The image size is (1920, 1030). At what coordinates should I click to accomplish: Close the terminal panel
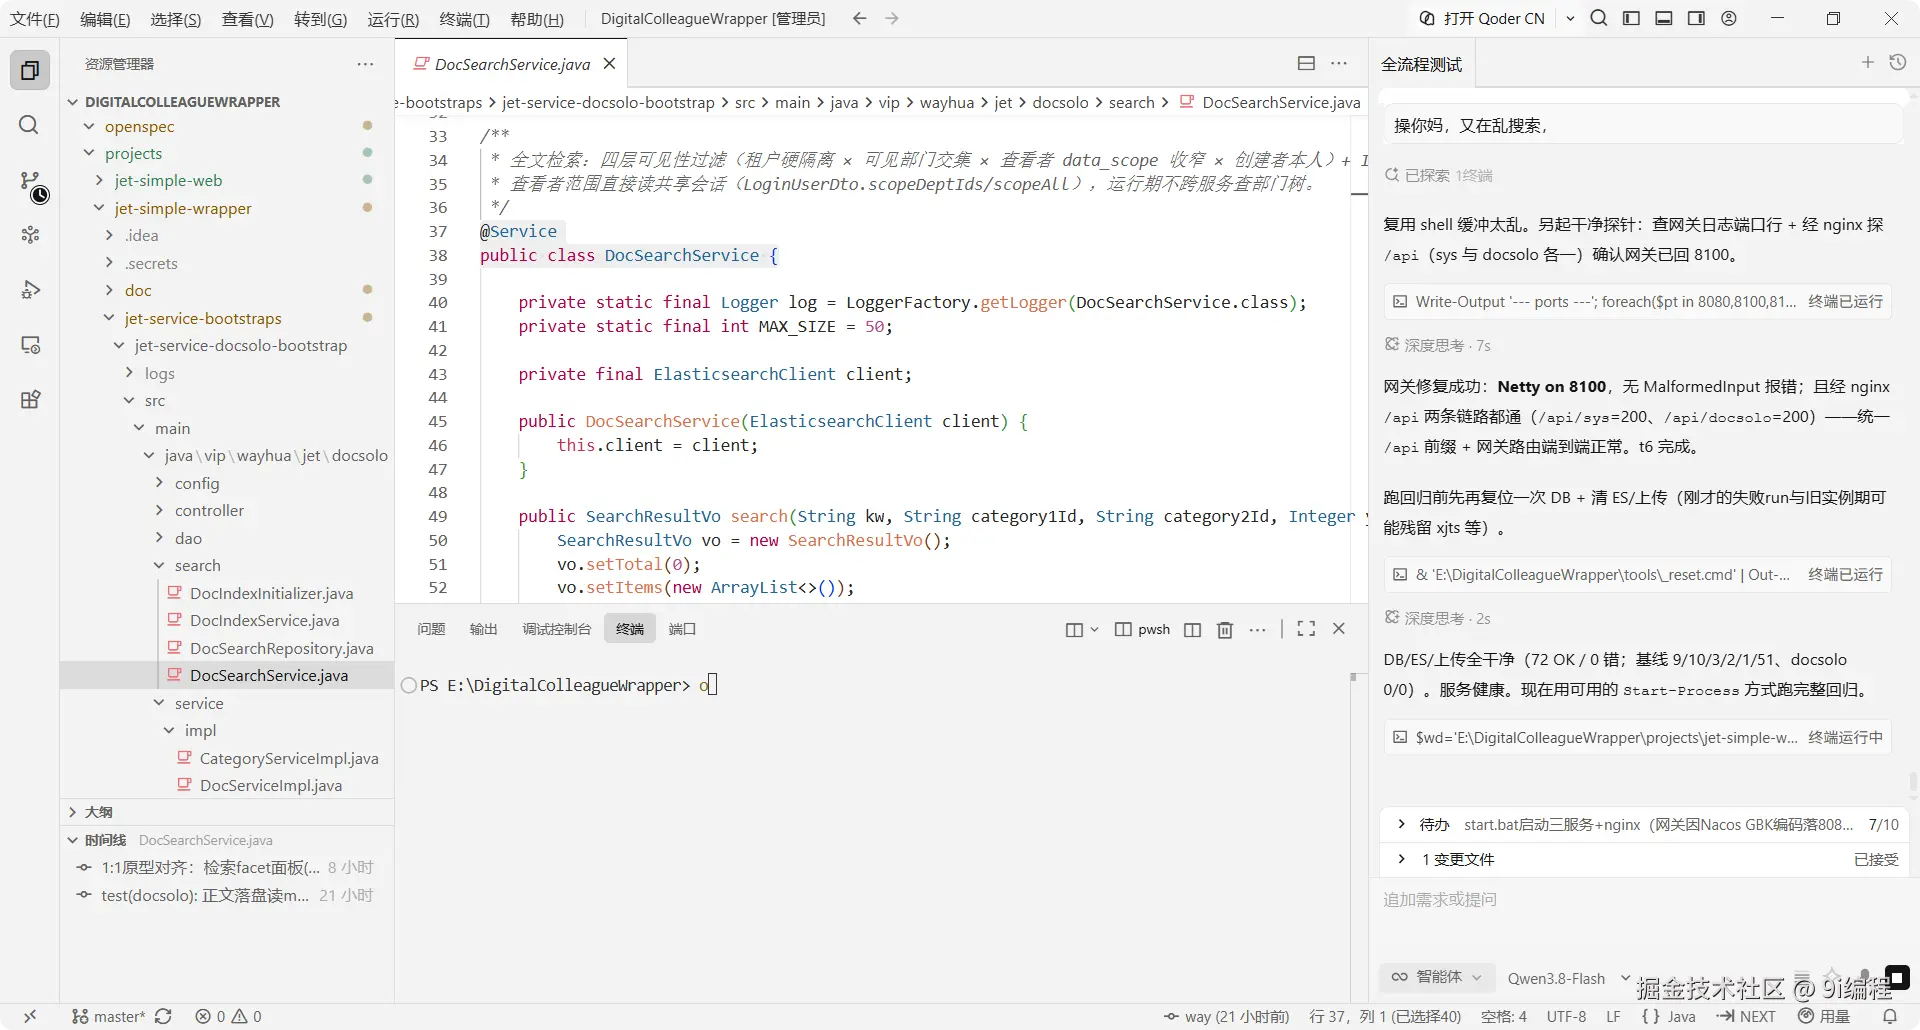click(1339, 629)
